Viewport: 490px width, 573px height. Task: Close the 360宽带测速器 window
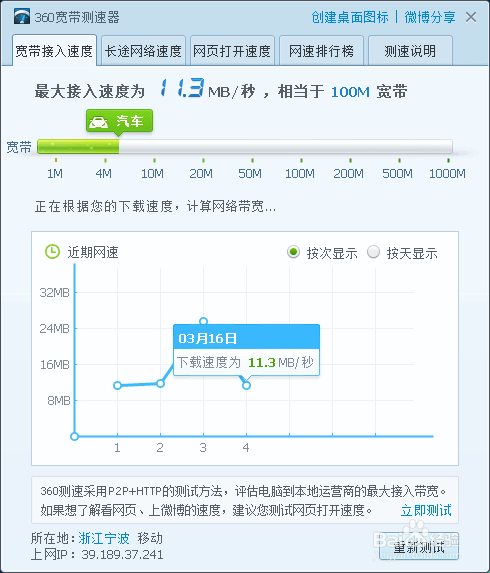tap(471, 17)
